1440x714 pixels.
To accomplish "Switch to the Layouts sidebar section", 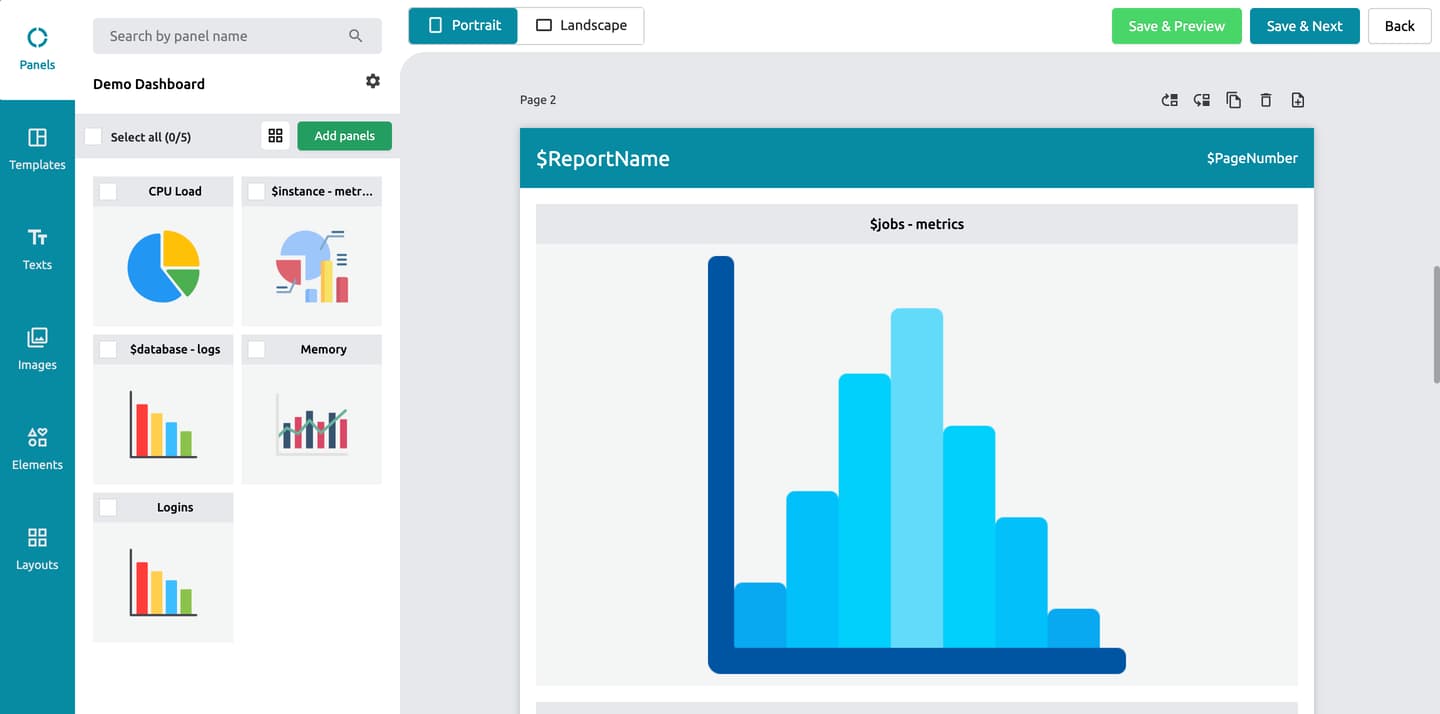I will pos(37,549).
